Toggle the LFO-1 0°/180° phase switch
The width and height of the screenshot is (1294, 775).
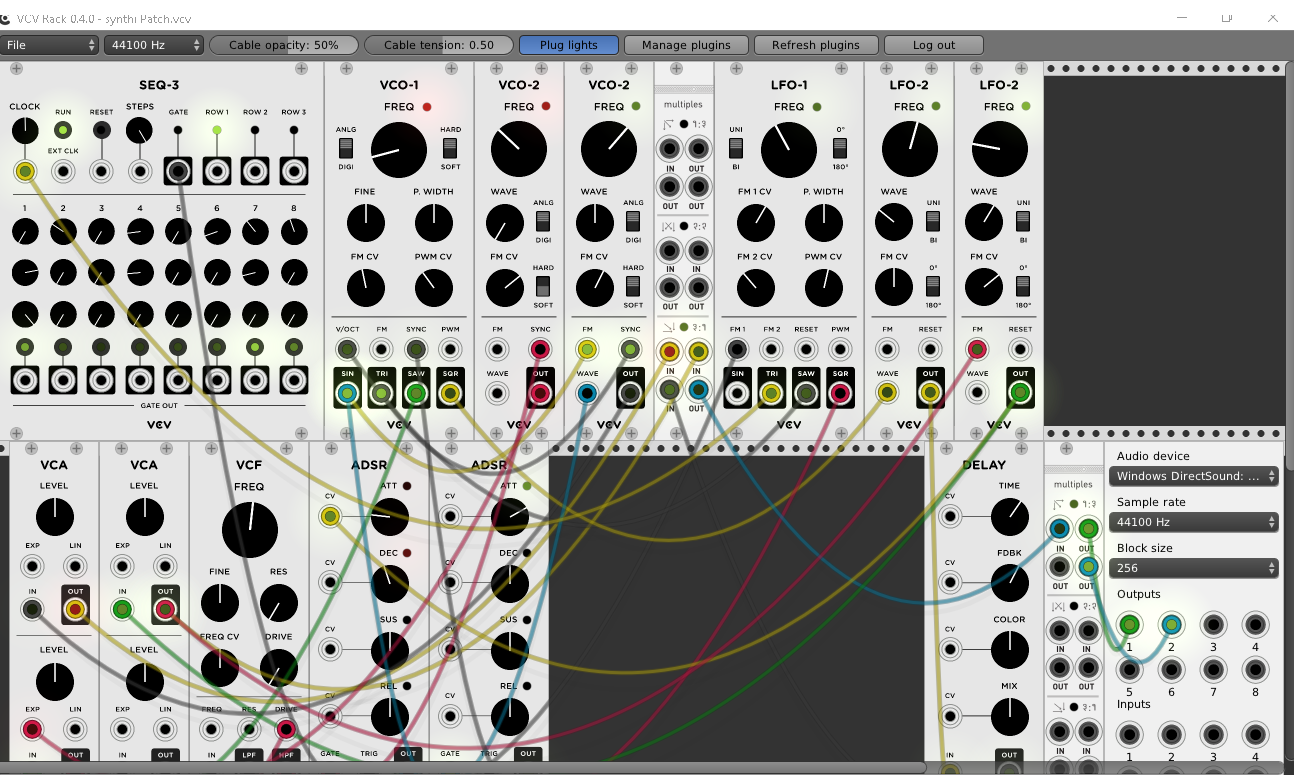[840, 148]
